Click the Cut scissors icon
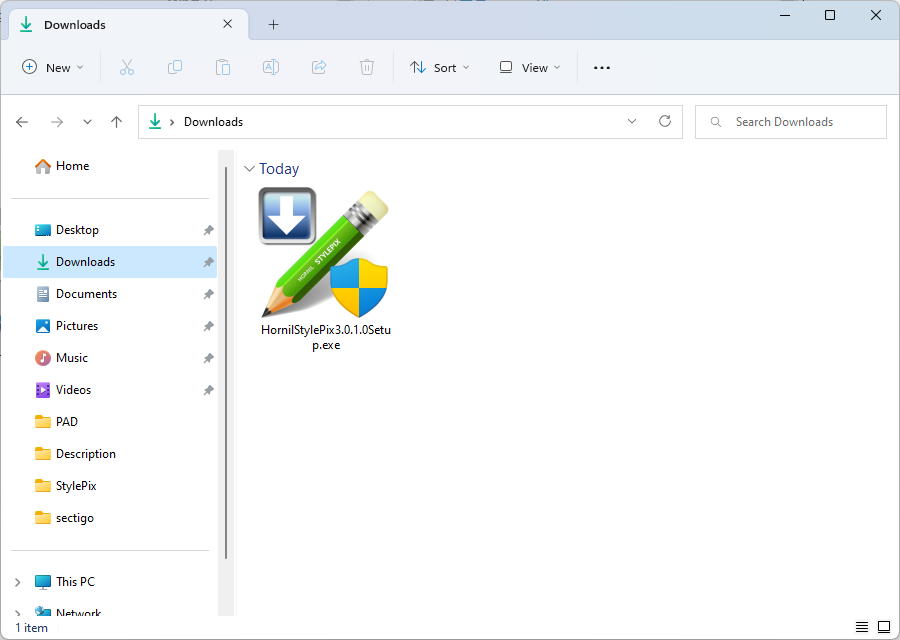Screen dimensions: 900x640 [x=127, y=68]
